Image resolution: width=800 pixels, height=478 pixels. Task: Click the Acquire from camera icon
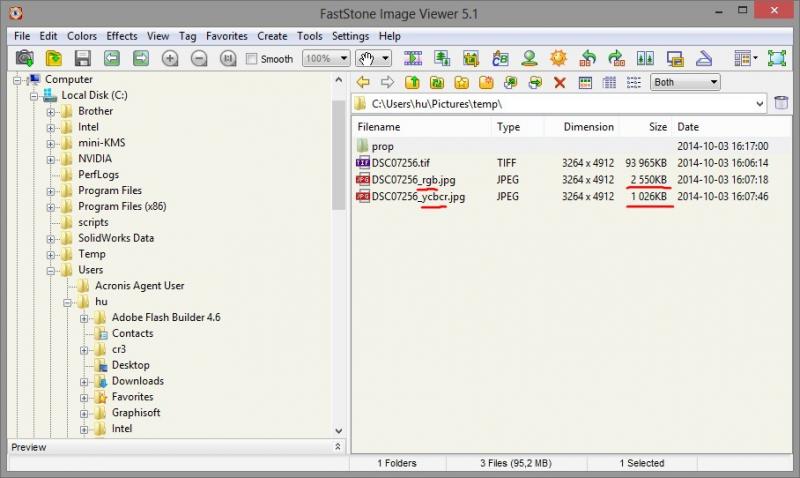point(24,58)
